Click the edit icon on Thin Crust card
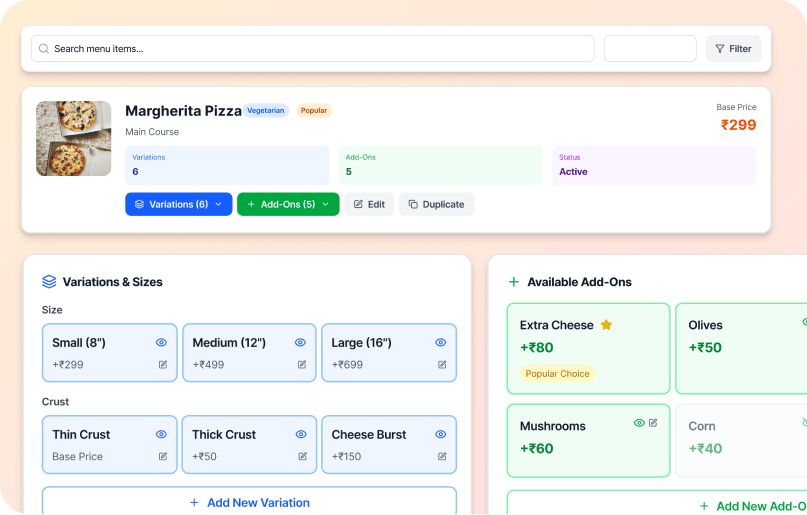The image size is (807, 515). [163, 457]
